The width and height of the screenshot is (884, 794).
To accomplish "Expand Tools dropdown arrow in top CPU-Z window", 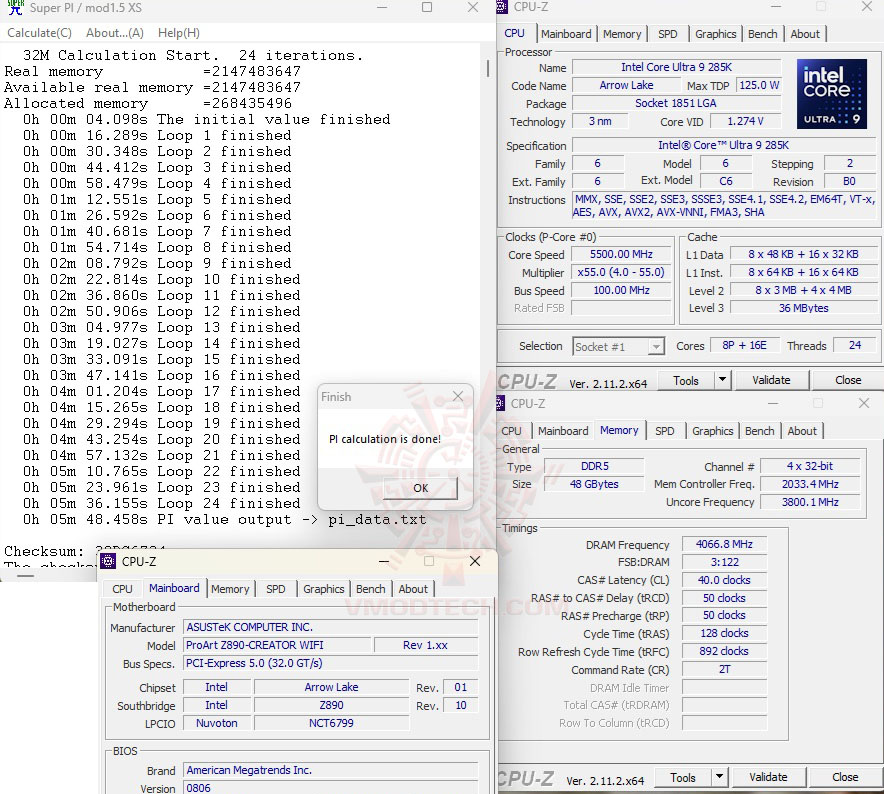I will tap(722, 381).
